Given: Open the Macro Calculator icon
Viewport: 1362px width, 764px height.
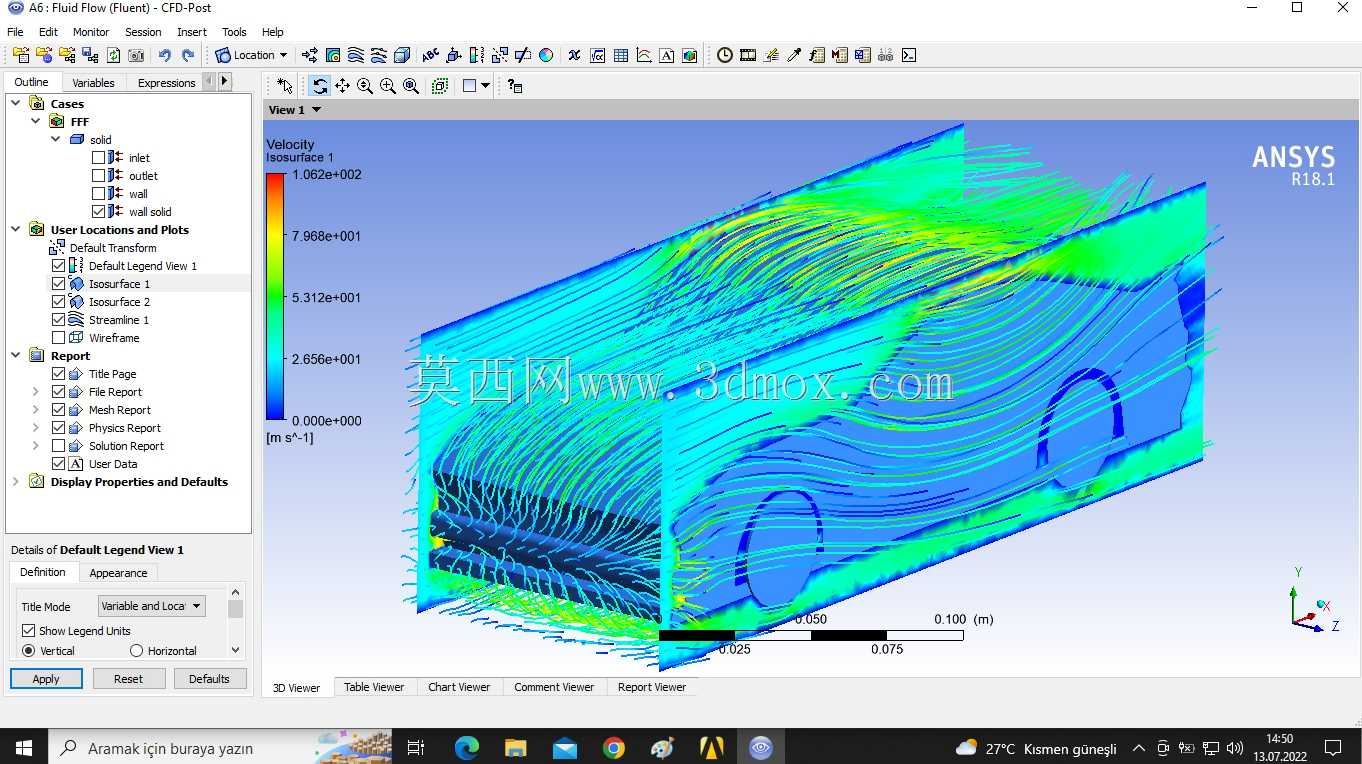Looking at the screenshot, I should point(840,55).
